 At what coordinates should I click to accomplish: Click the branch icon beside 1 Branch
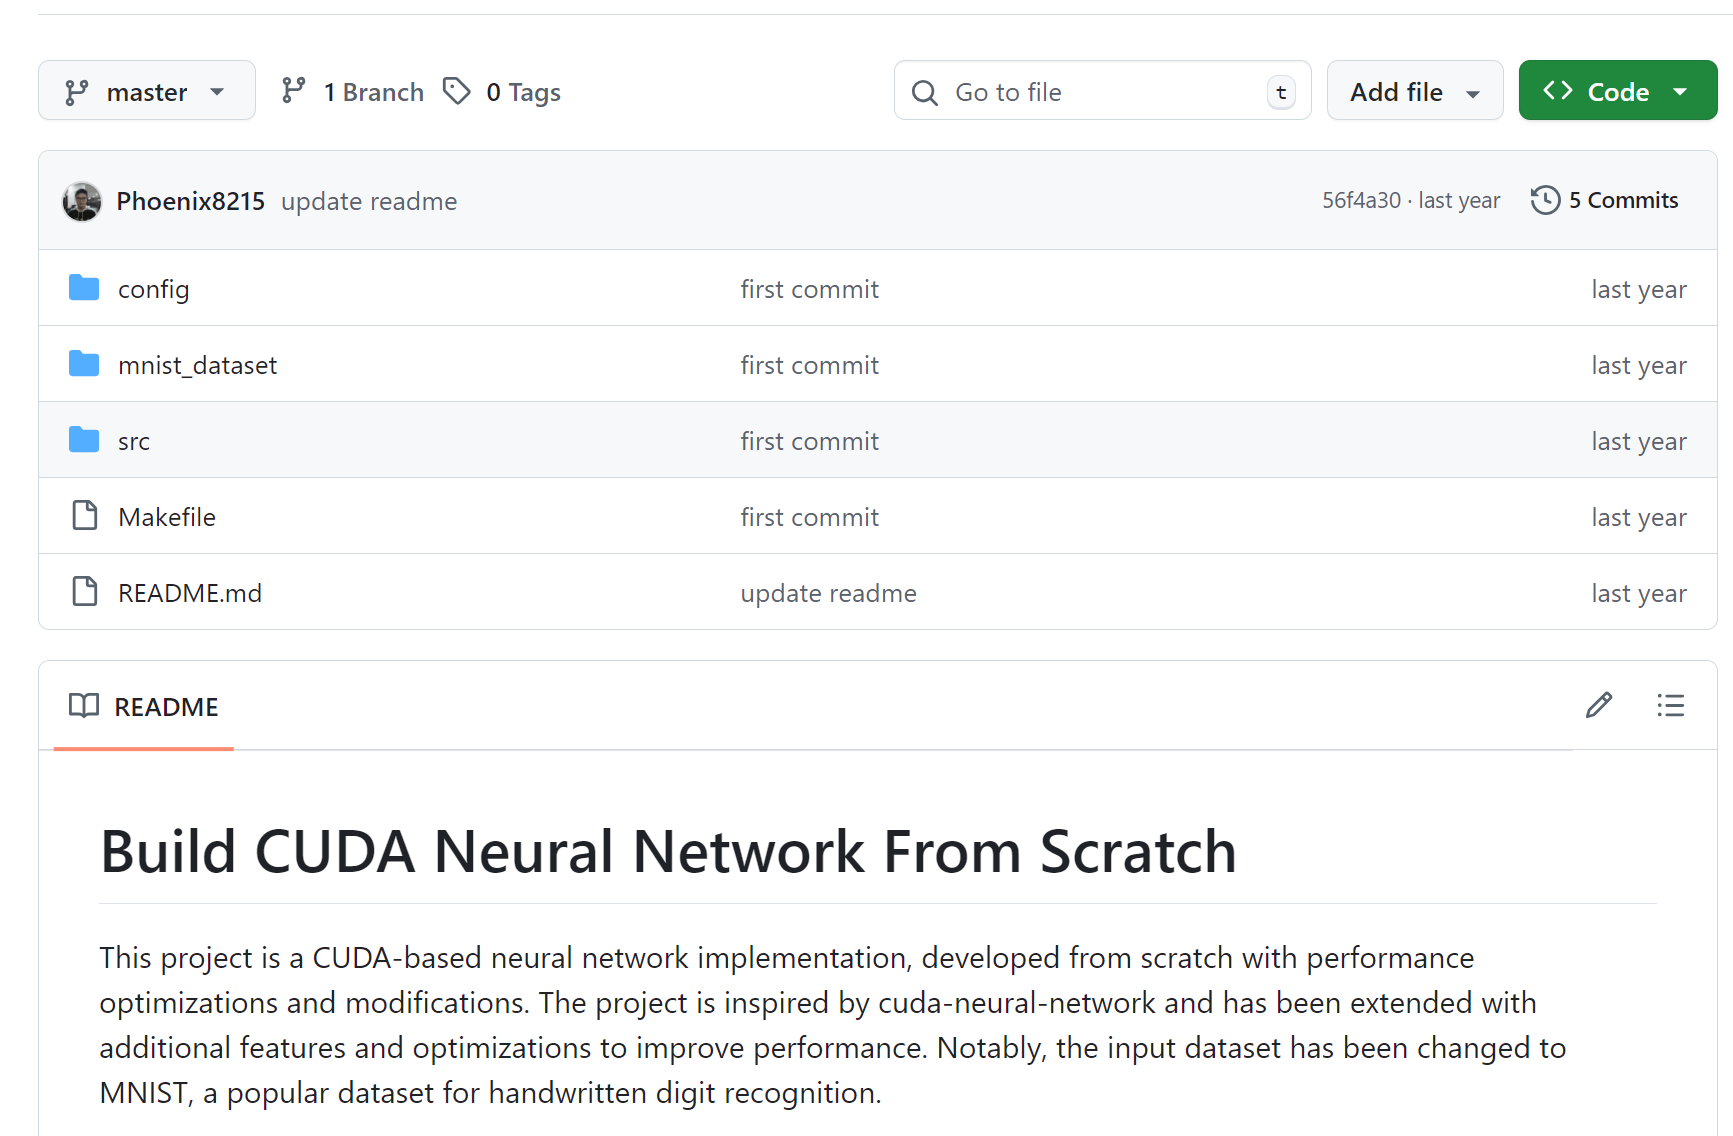click(x=293, y=92)
